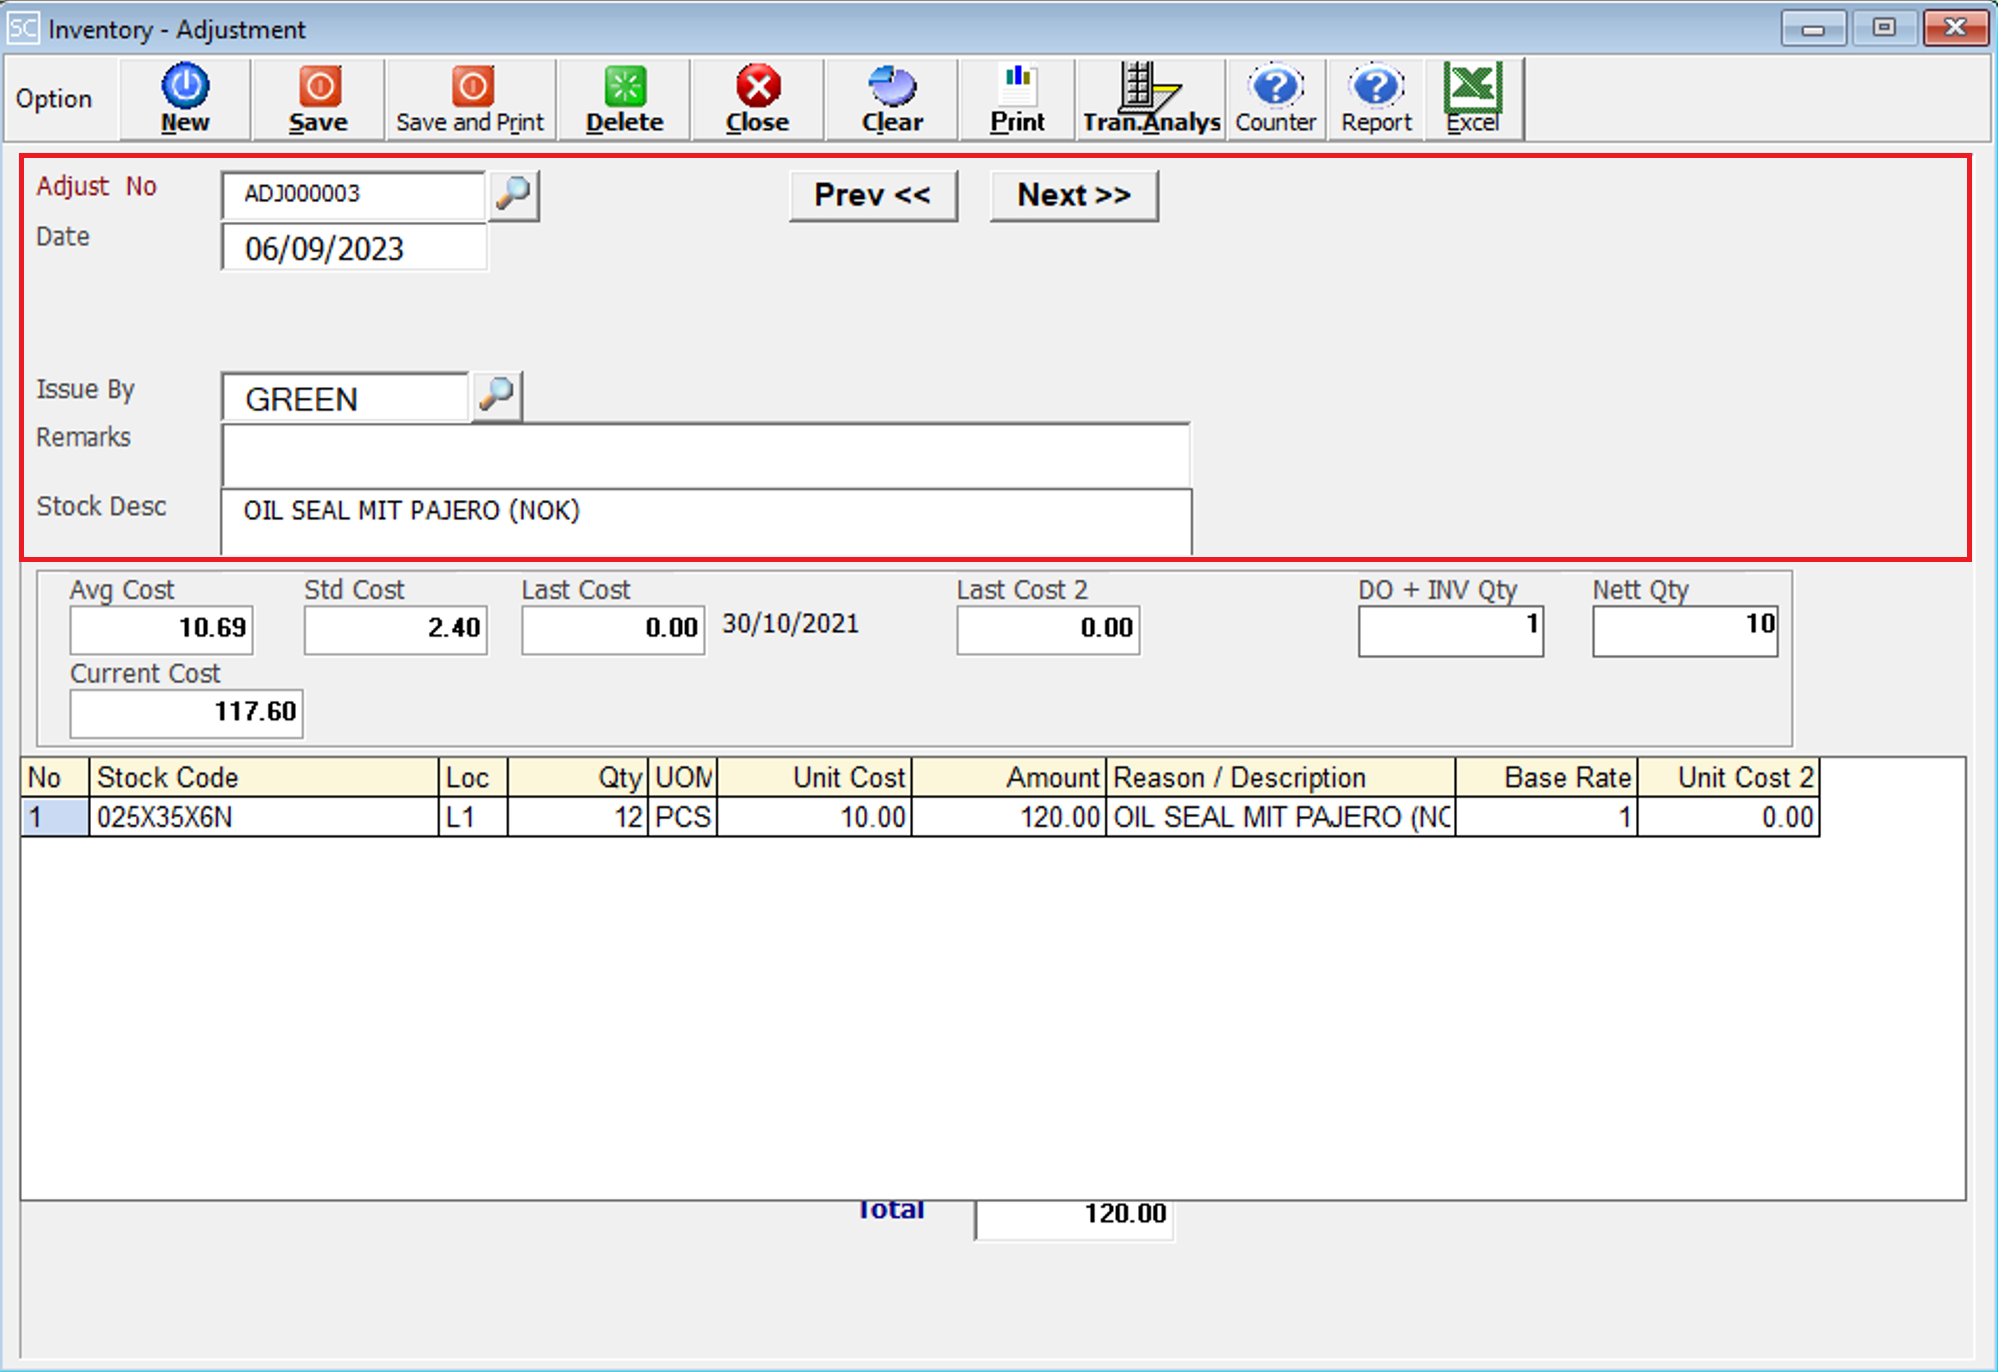Image resolution: width=1998 pixels, height=1372 pixels.
Task: Select row number 1 cell
Action: 55,817
